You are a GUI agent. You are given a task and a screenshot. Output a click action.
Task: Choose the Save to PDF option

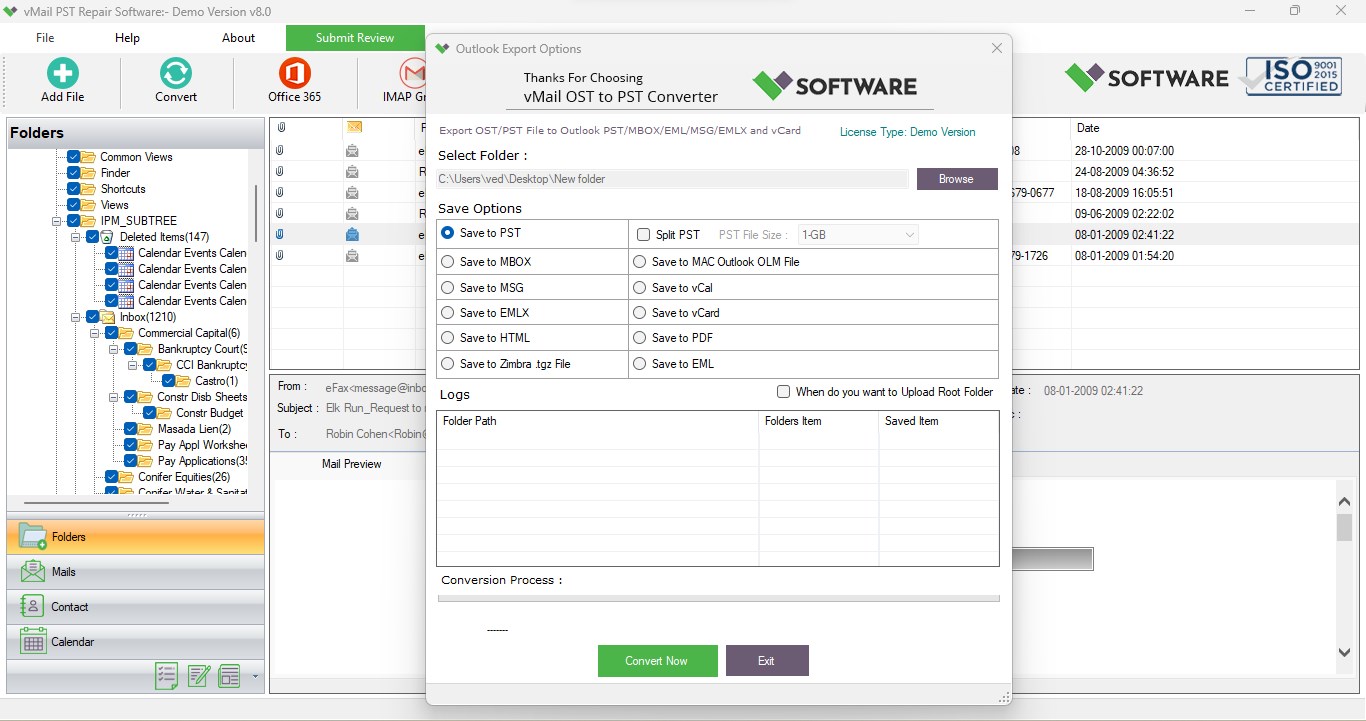[x=640, y=338]
